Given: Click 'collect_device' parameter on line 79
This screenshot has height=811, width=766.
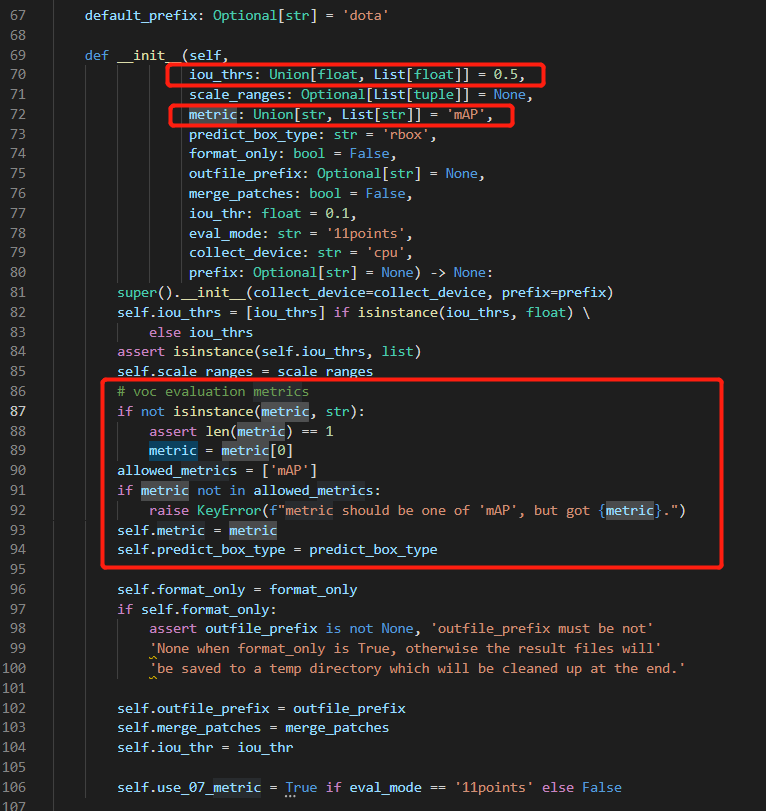Looking at the screenshot, I should point(244,252).
